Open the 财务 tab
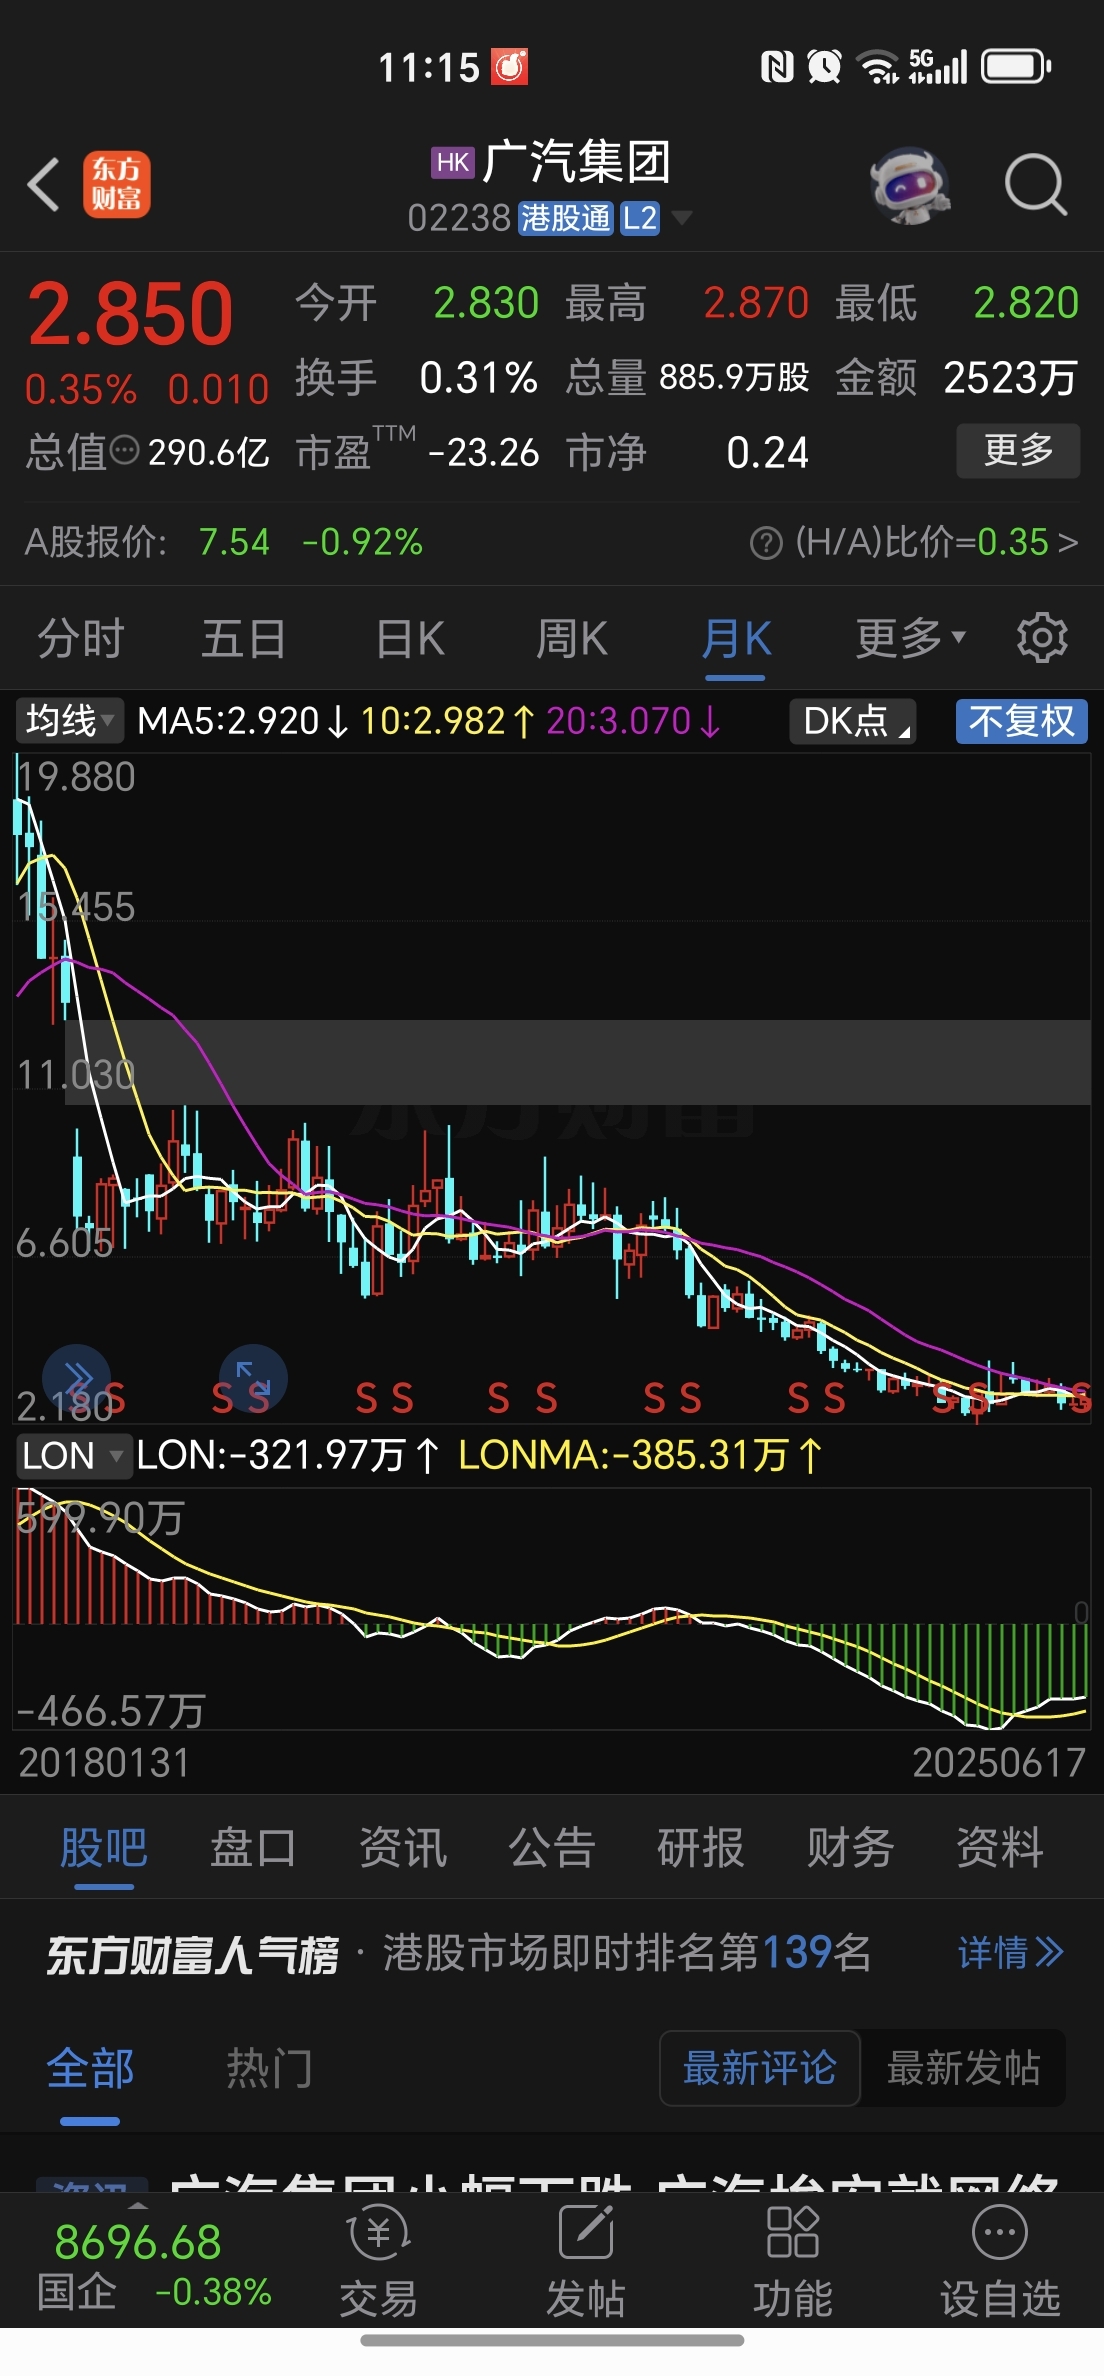This screenshot has height=2376, width=1104. coord(850,1848)
